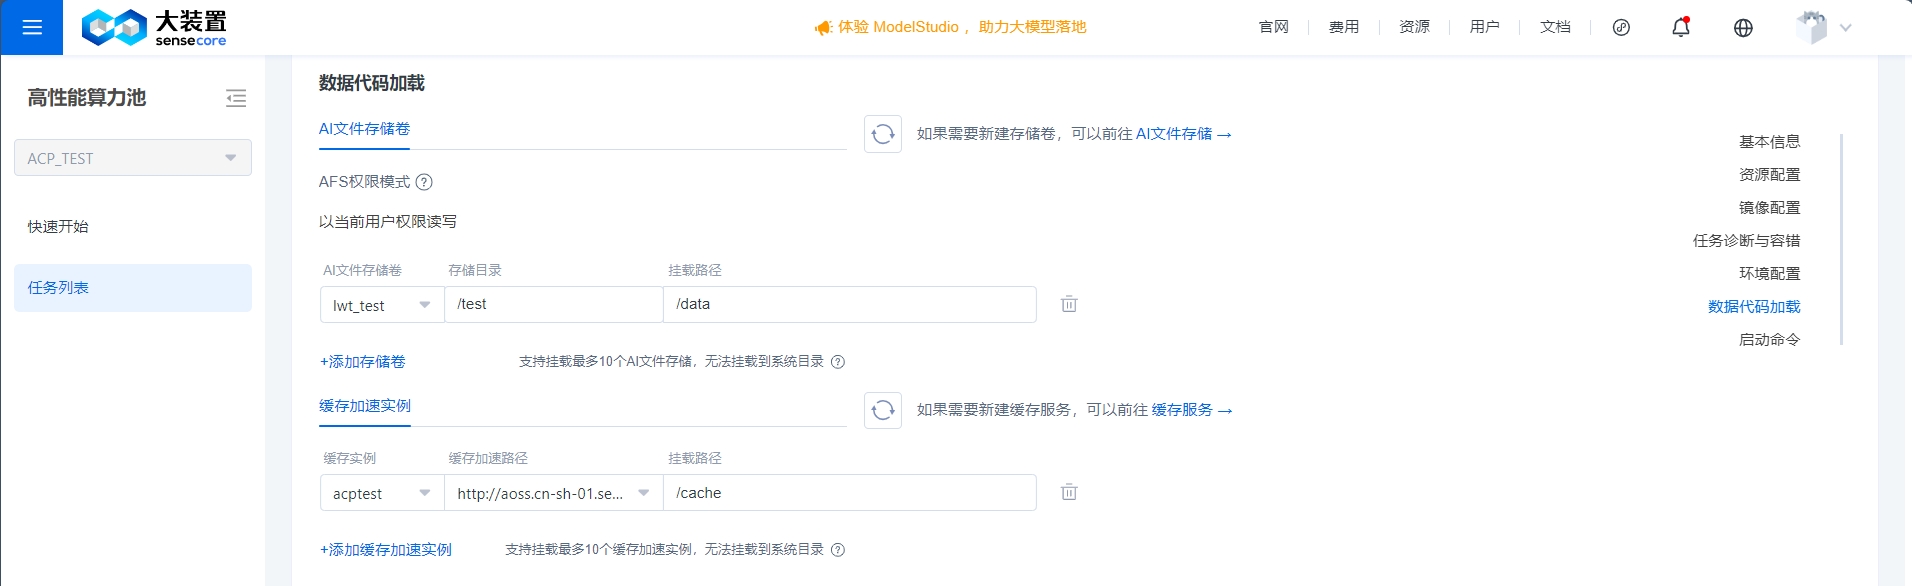Viewport: 1912px width, 586px height.
Task: Delete the lwt_test storage volume row
Action: 1069,304
